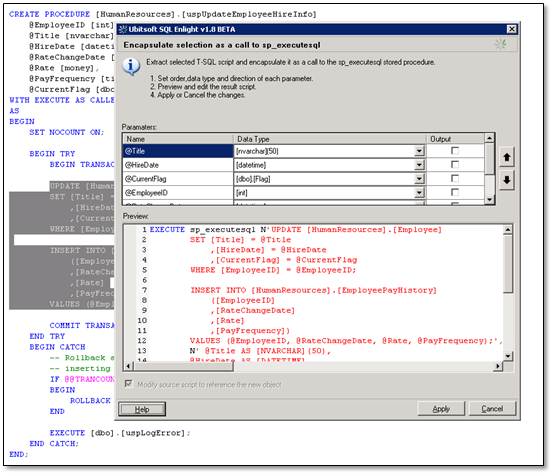Click WITH EXECUTE AS line in editor
553x475 pixels.
pyautogui.click(x=62, y=100)
